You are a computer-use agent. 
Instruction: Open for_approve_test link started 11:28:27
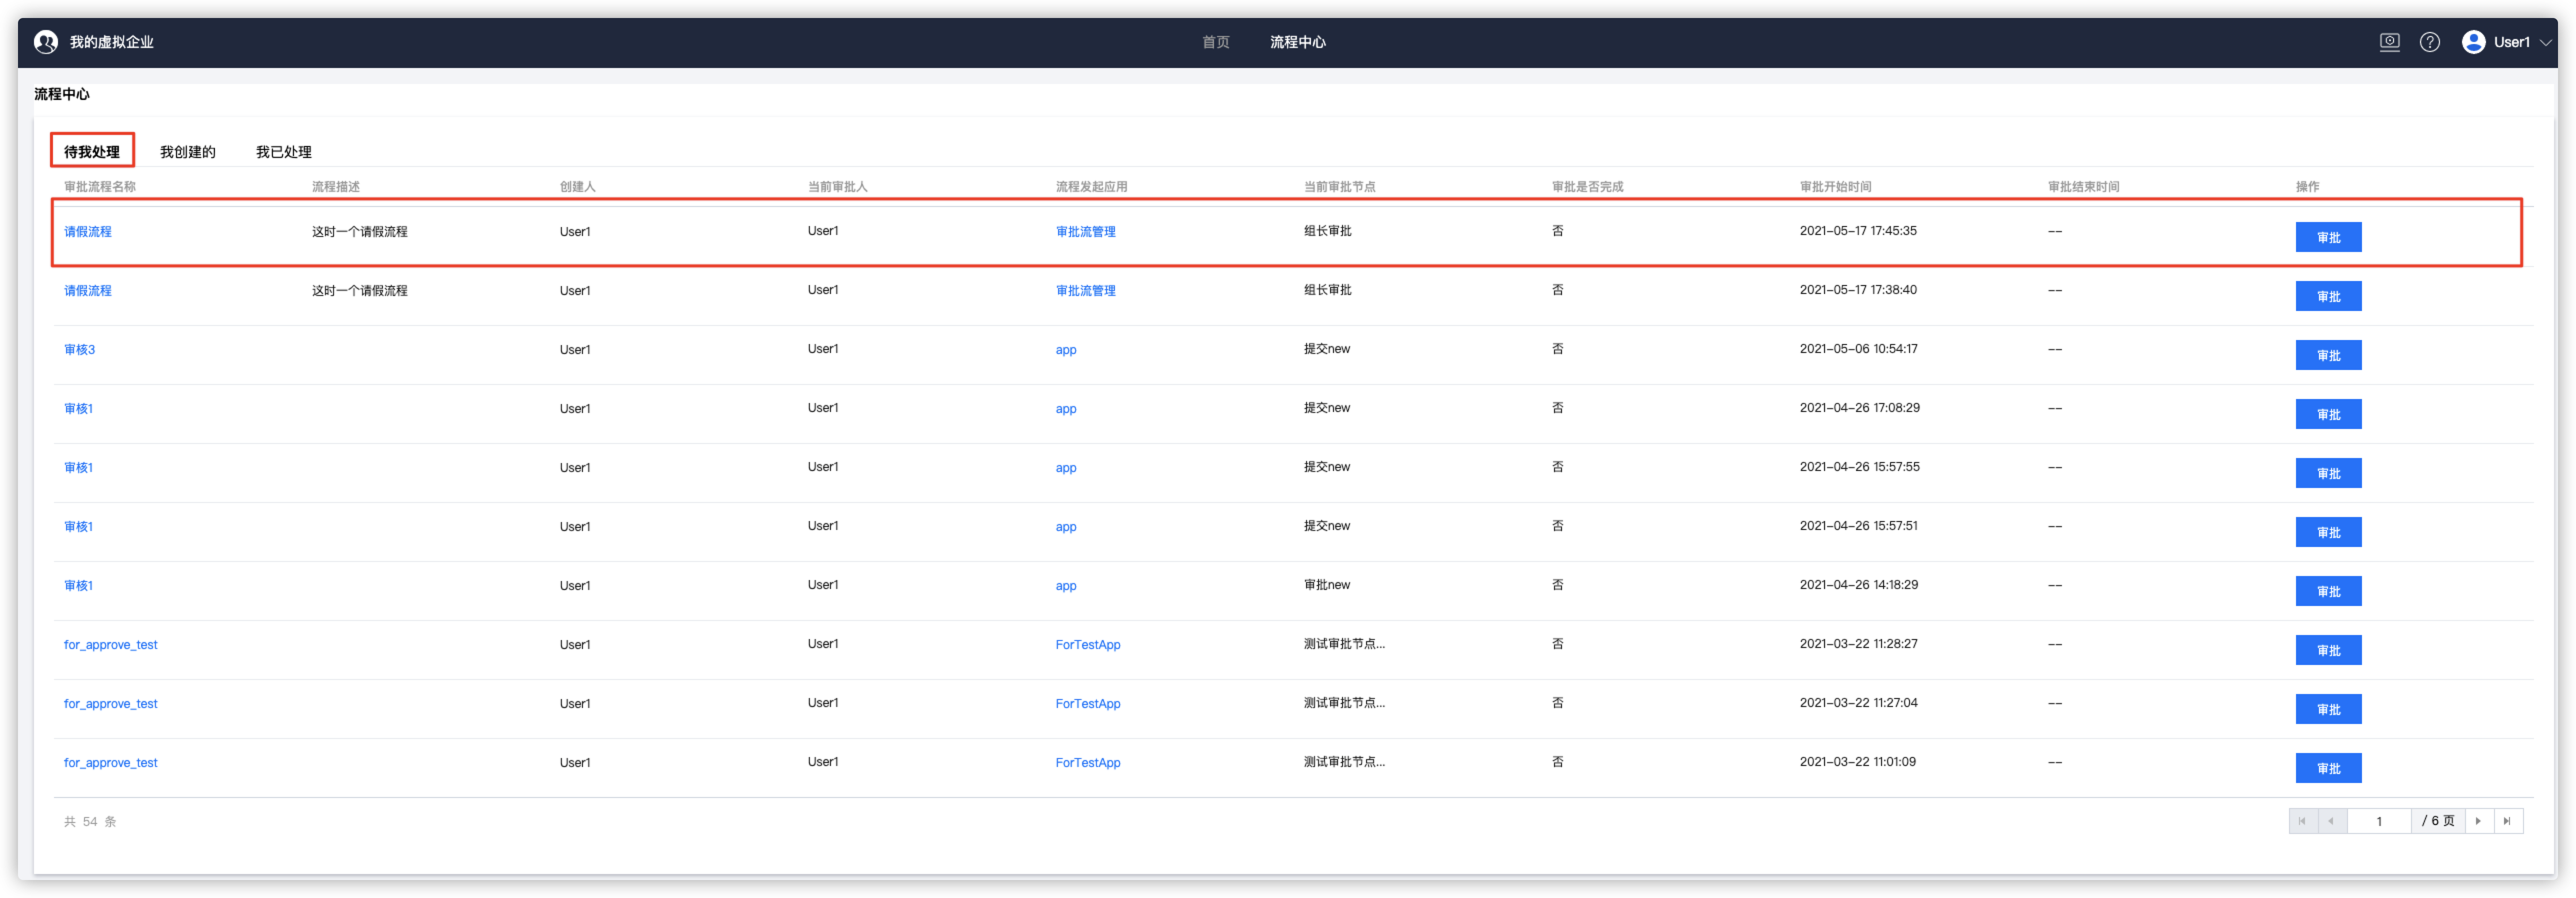point(111,644)
